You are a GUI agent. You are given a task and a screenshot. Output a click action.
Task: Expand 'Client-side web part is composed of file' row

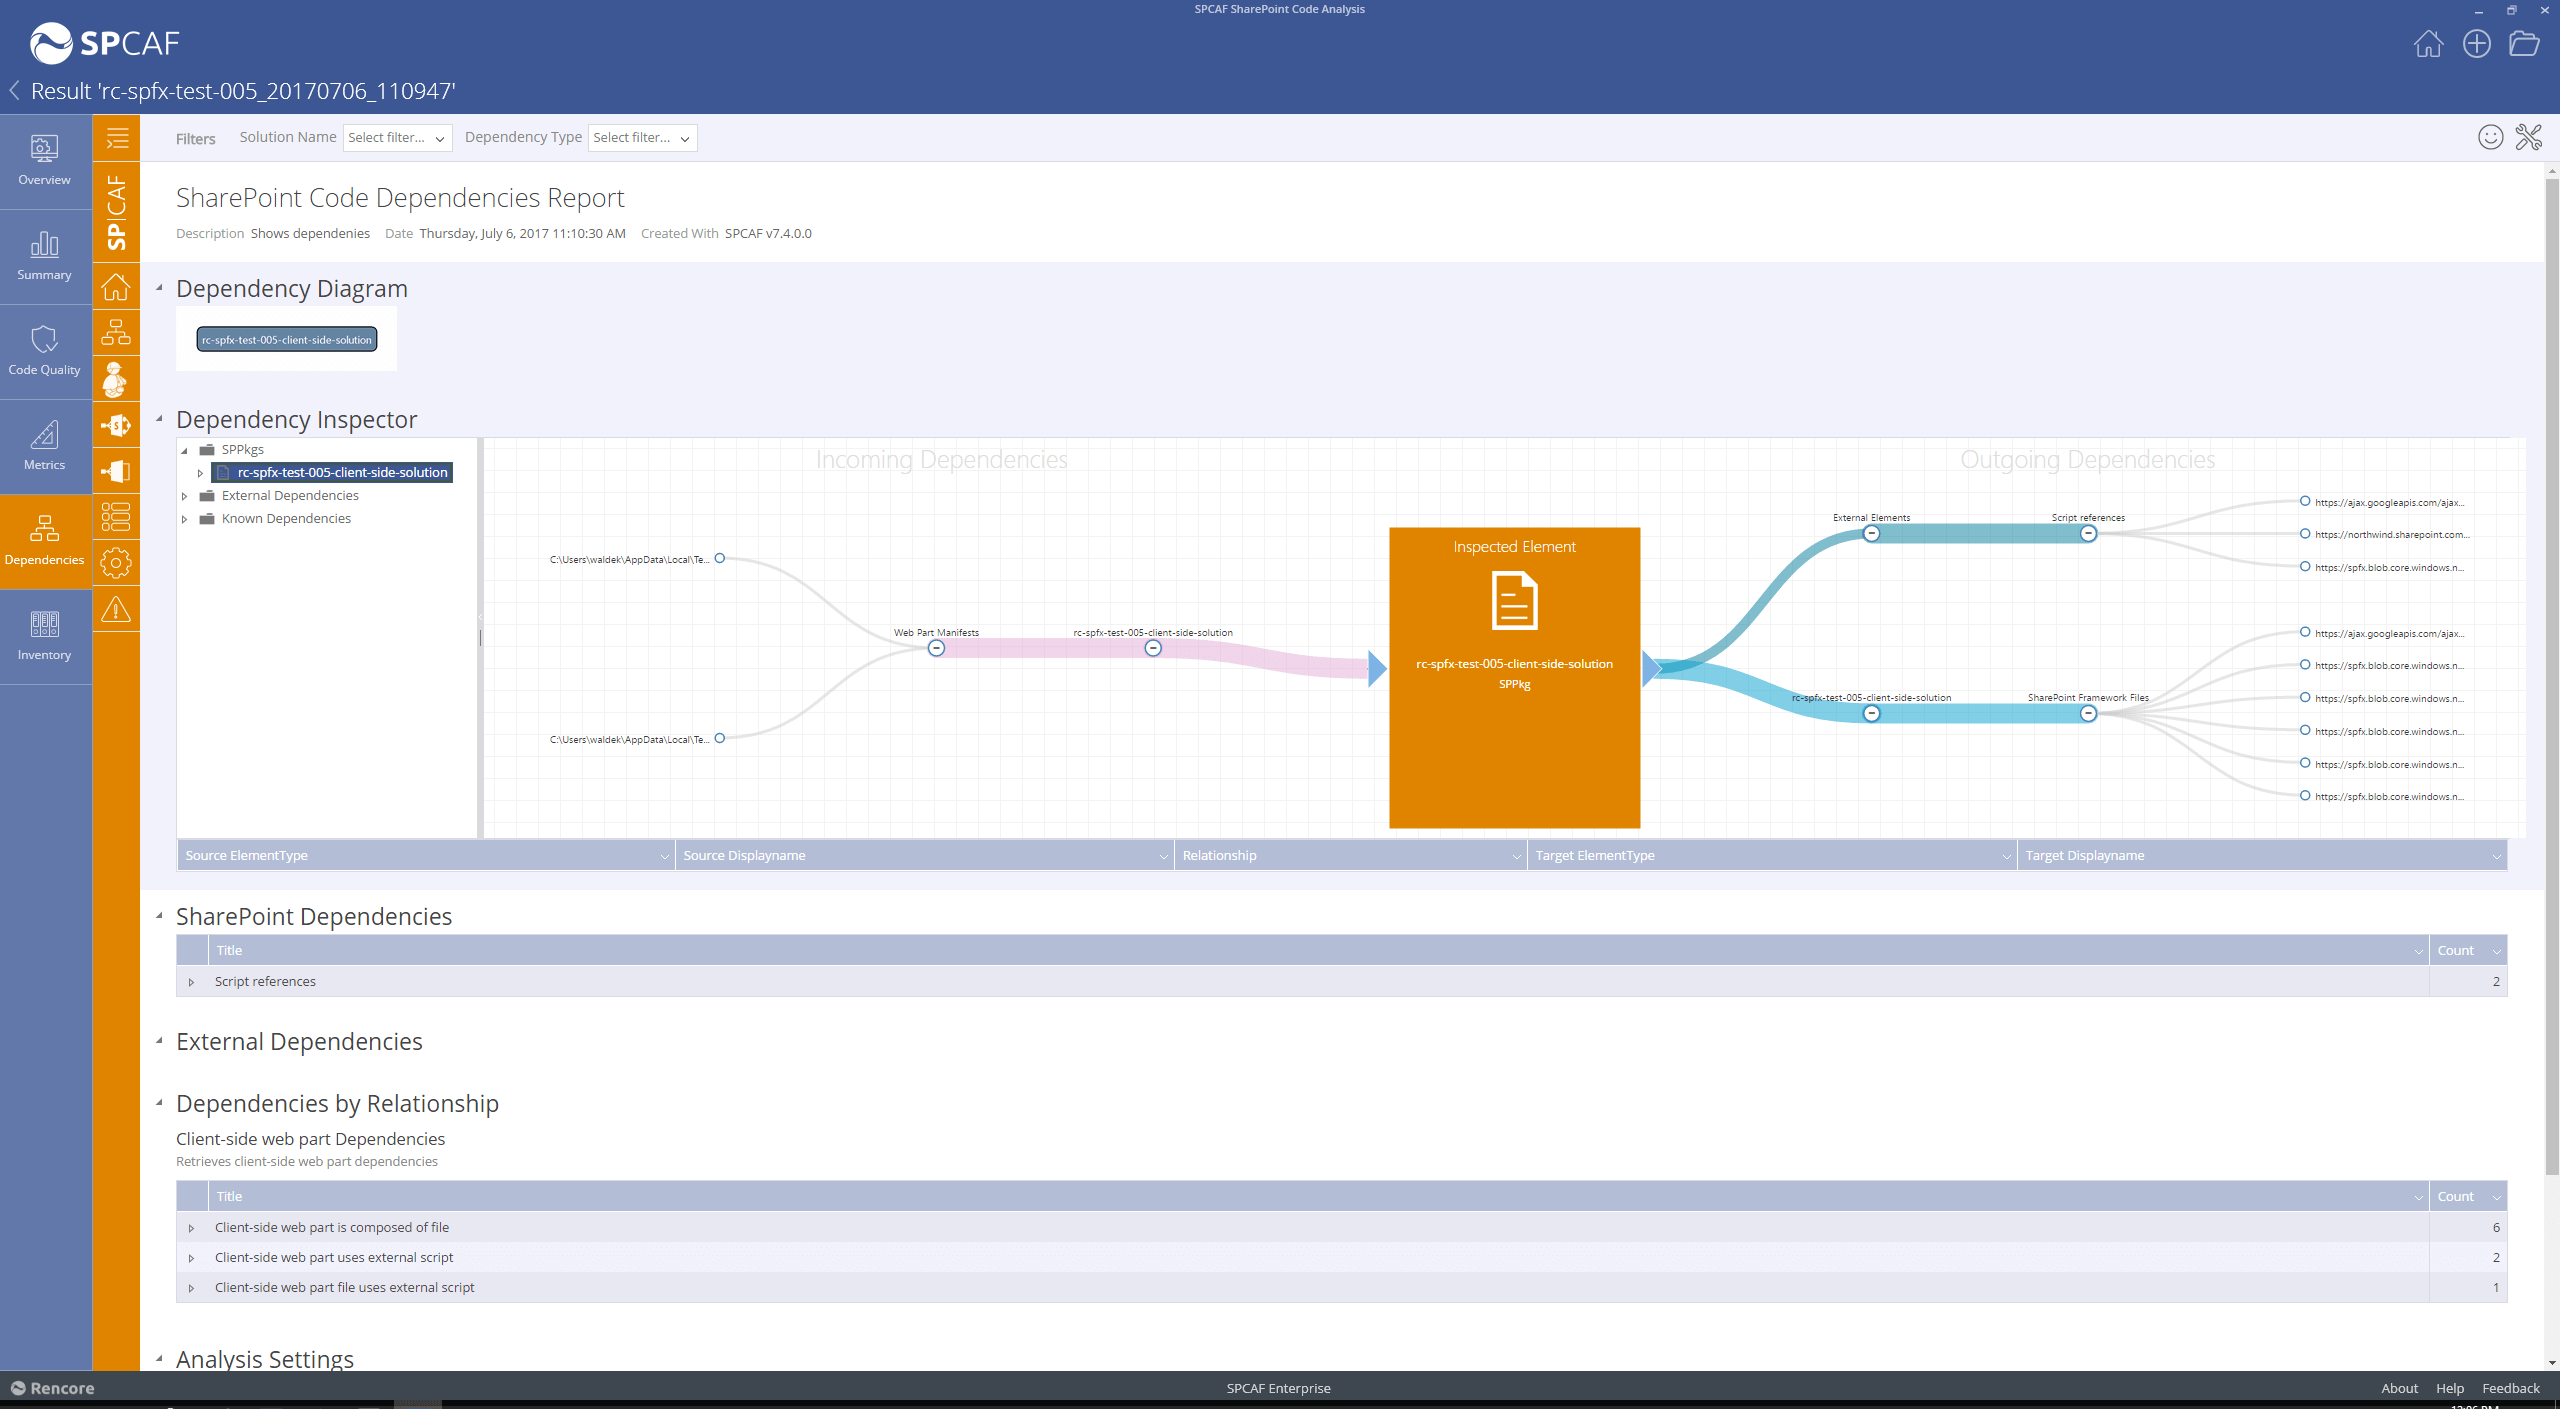pos(192,1228)
